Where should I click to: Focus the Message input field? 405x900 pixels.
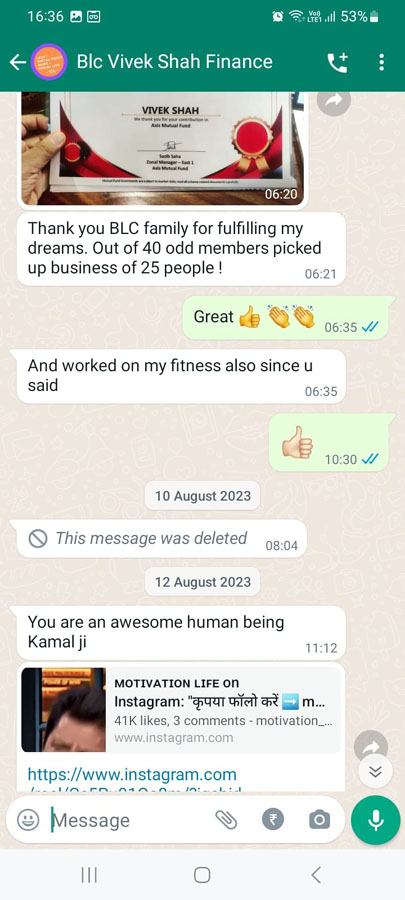point(131,820)
